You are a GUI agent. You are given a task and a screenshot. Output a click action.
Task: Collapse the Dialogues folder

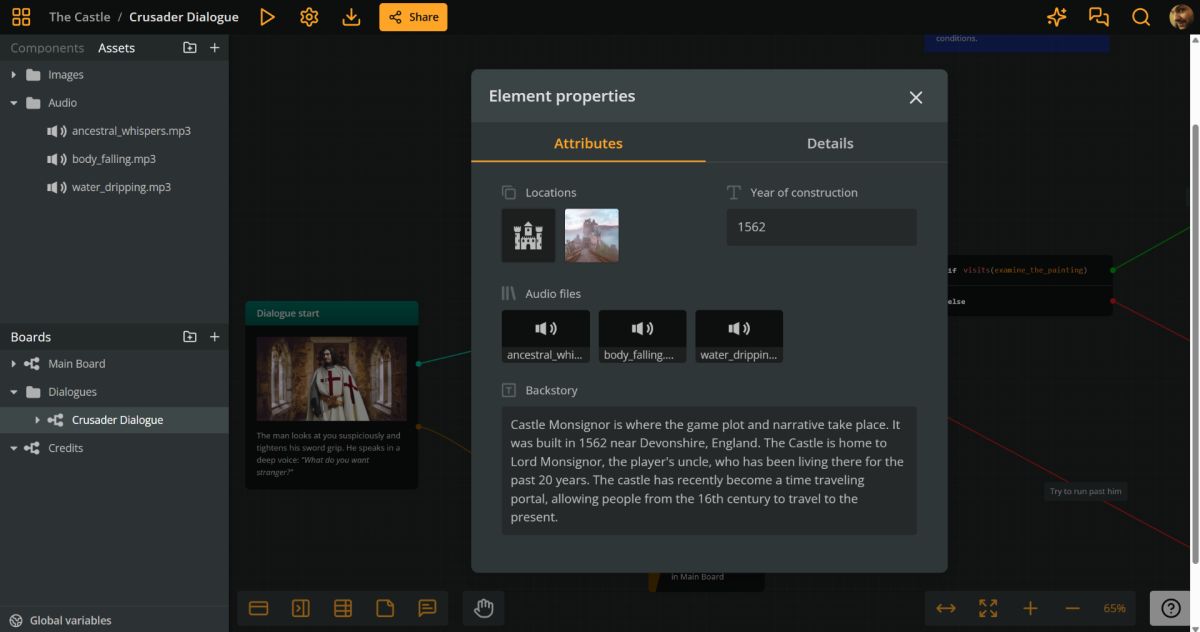[x=13, y=392]
